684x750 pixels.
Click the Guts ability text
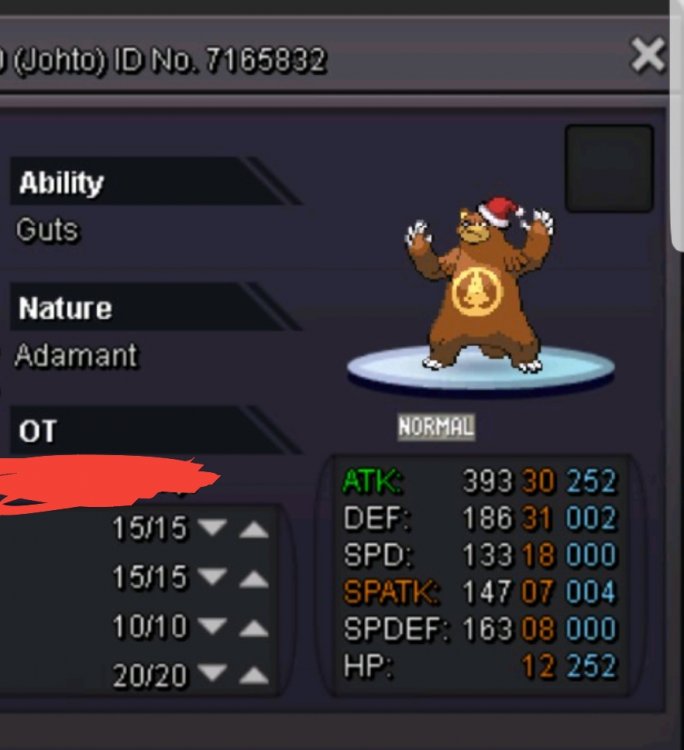(47, 230)
